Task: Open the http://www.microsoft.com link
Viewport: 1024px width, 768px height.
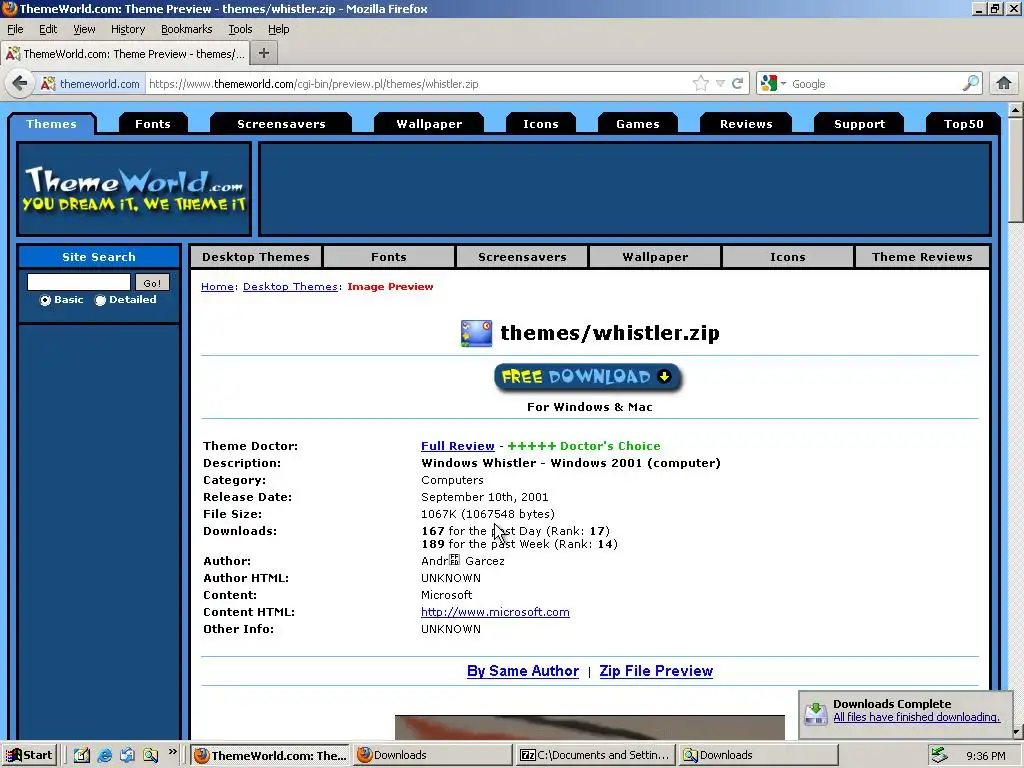Action: 495,612
